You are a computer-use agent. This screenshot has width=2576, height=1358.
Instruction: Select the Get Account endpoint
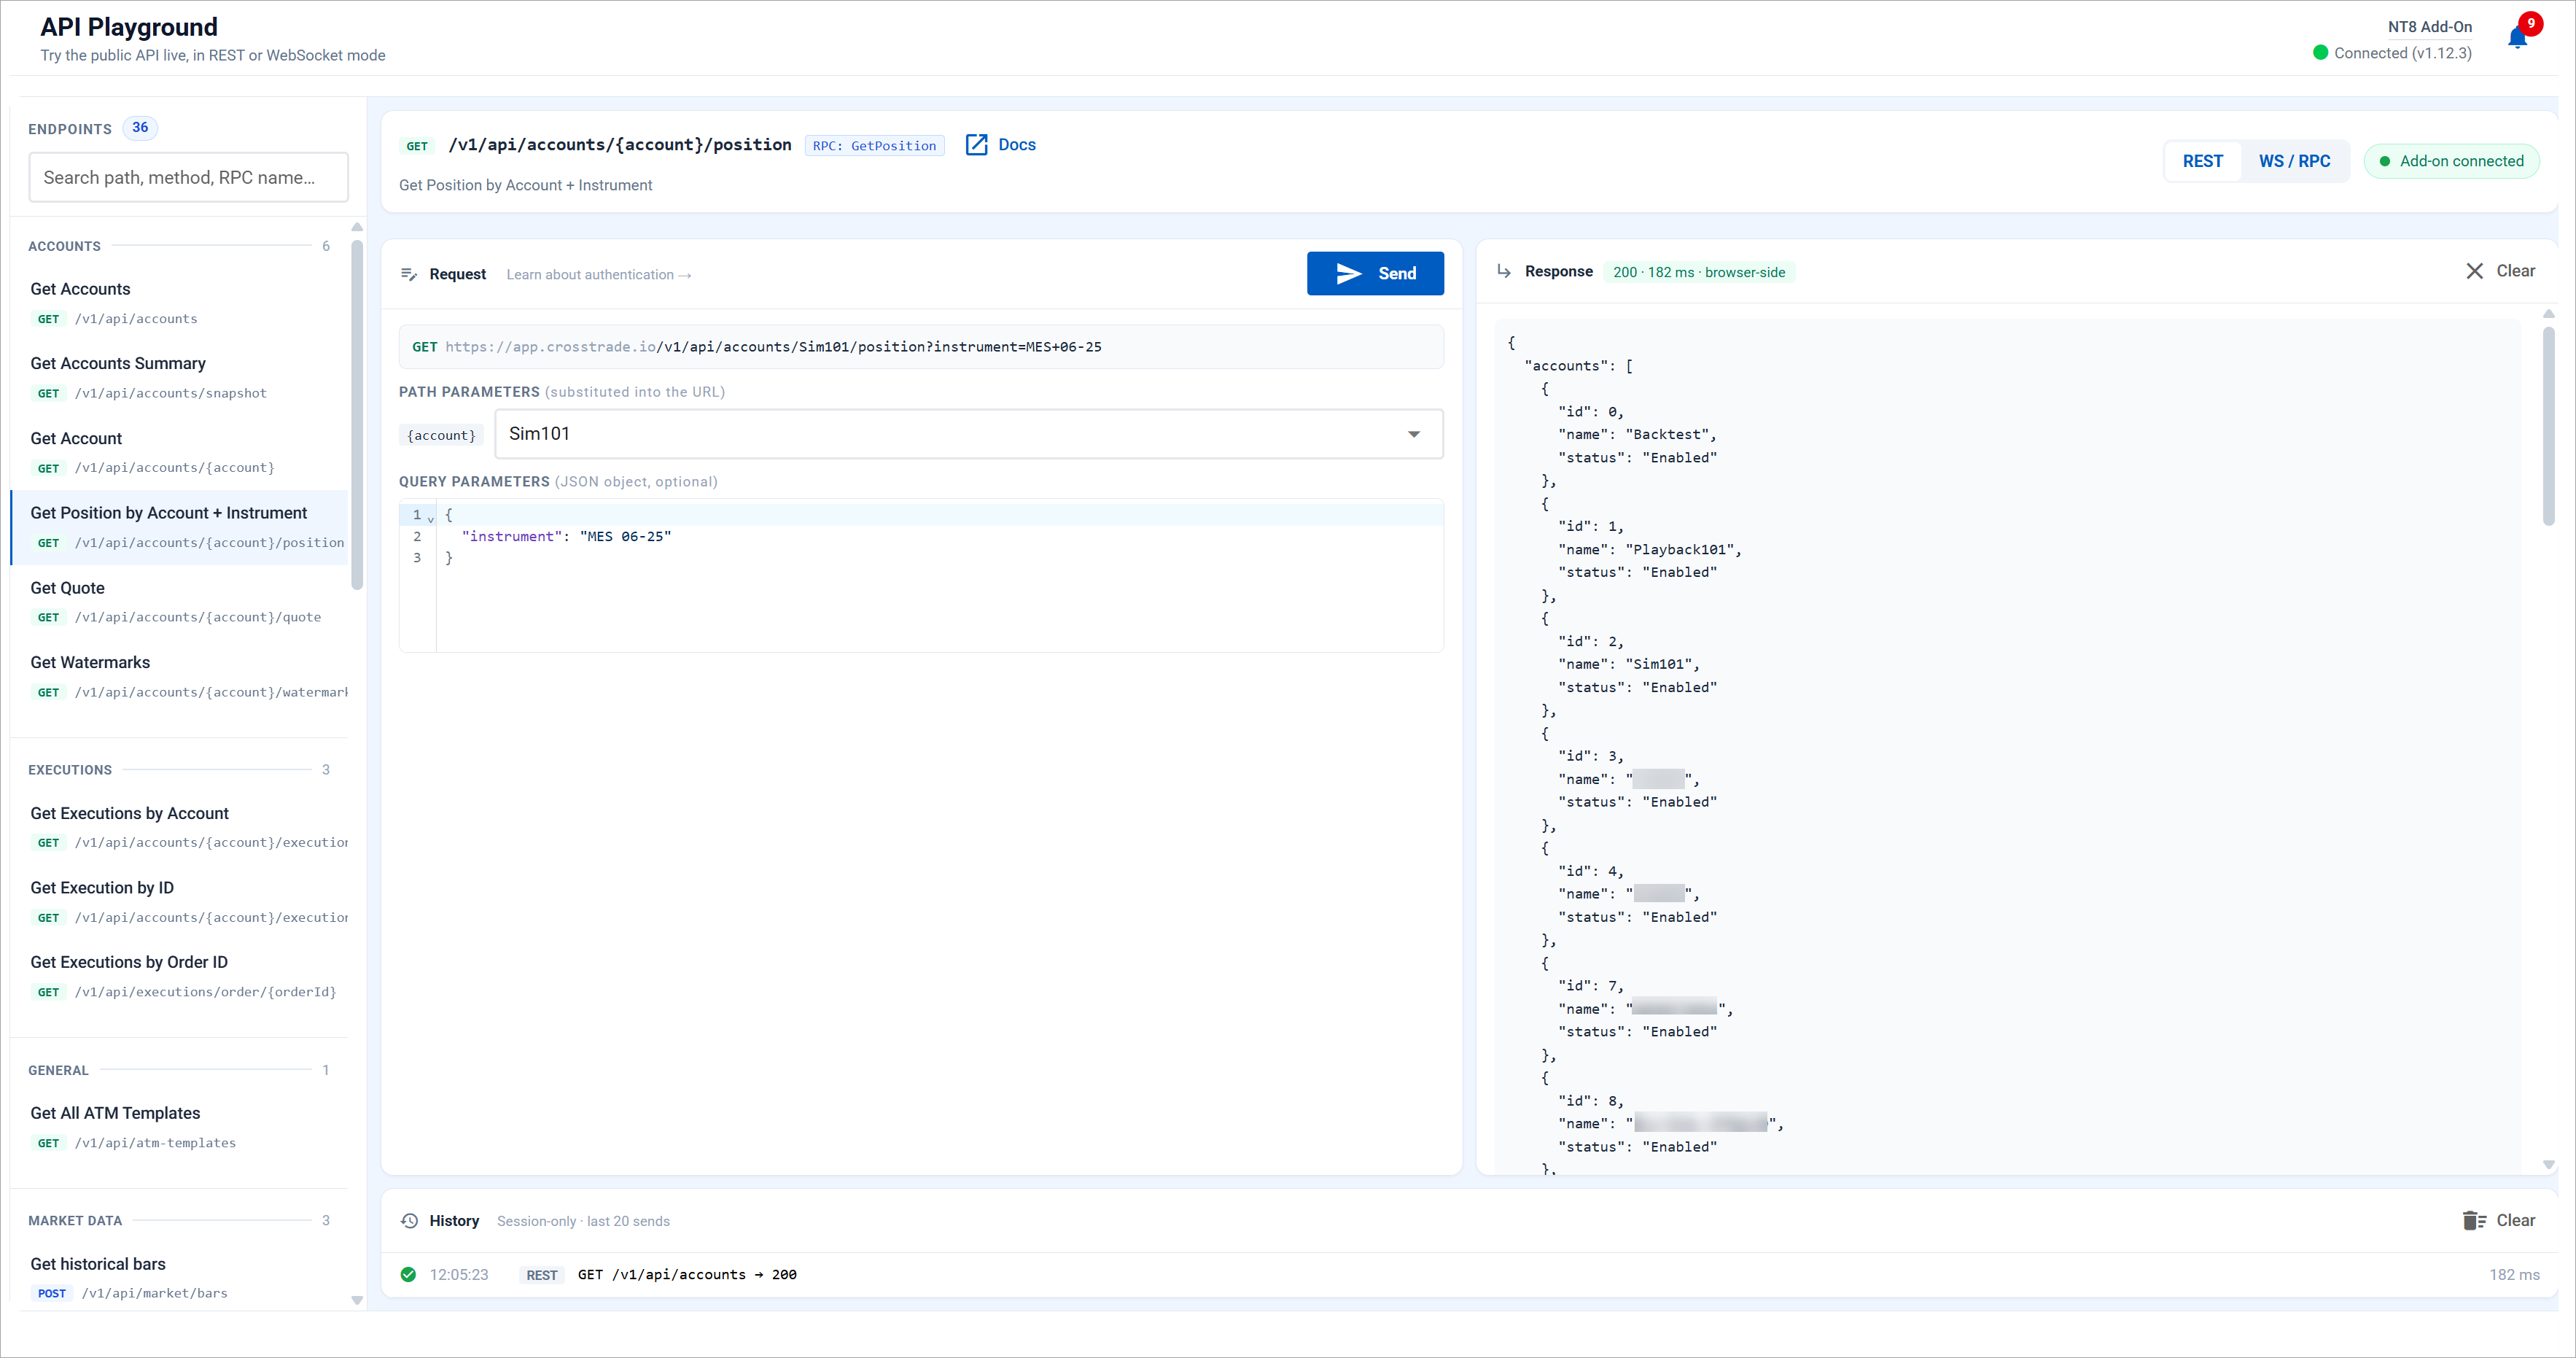coord(180,452)
